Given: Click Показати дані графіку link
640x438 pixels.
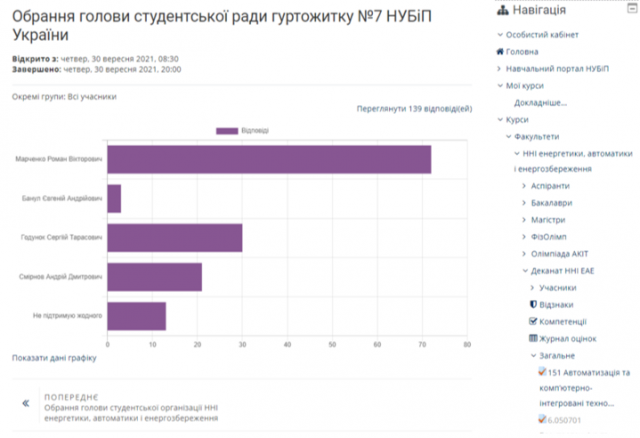Looking at the screenshot, I should click(x=54, y=358).
